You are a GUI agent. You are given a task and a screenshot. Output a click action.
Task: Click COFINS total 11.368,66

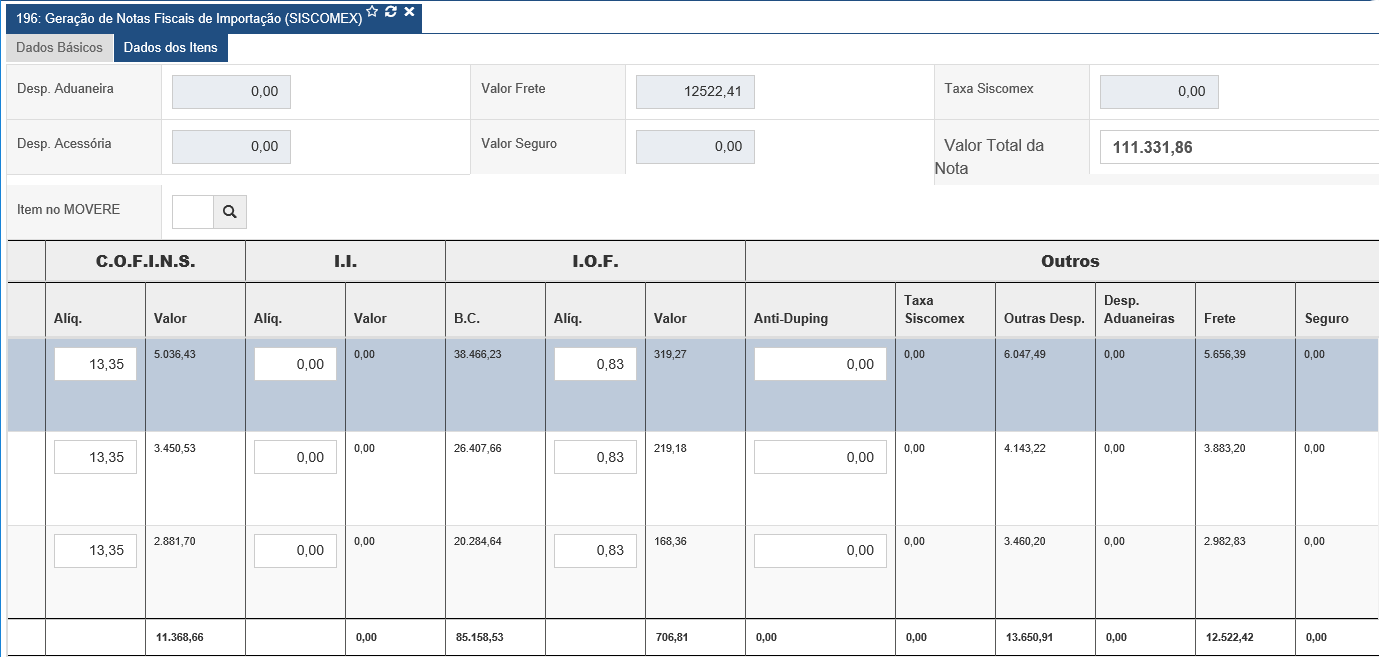179,637
